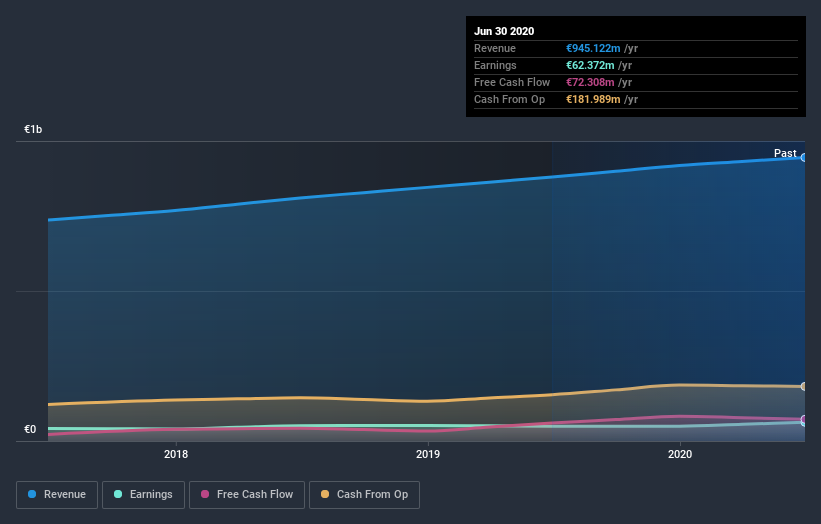Click the Free Cash Flow label in tooltip
This screenshot has width=821, height=524.
click(512, 82)
